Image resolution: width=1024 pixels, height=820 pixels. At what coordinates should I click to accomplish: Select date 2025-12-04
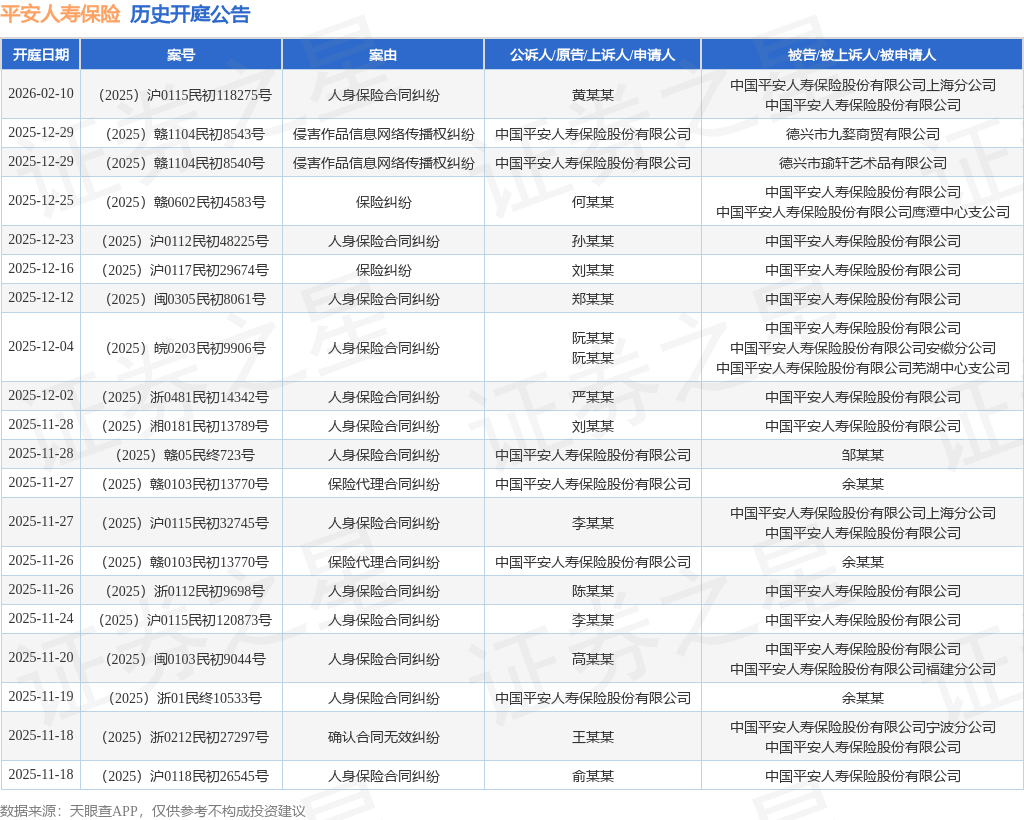40,347
